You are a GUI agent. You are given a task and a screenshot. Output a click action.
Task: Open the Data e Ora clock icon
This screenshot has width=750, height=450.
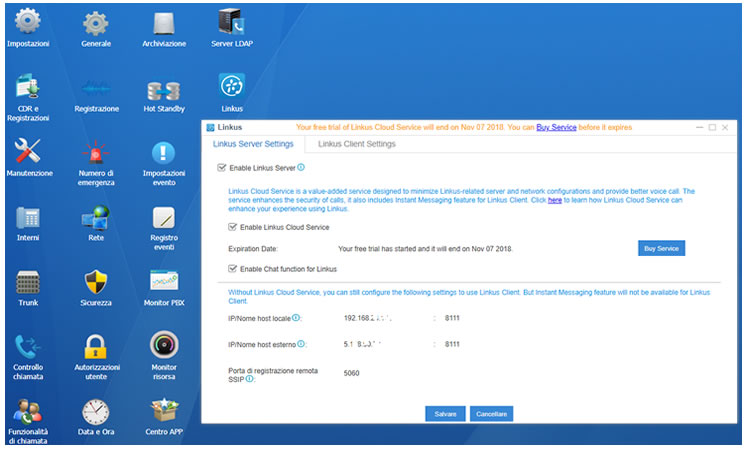[96, 412]
